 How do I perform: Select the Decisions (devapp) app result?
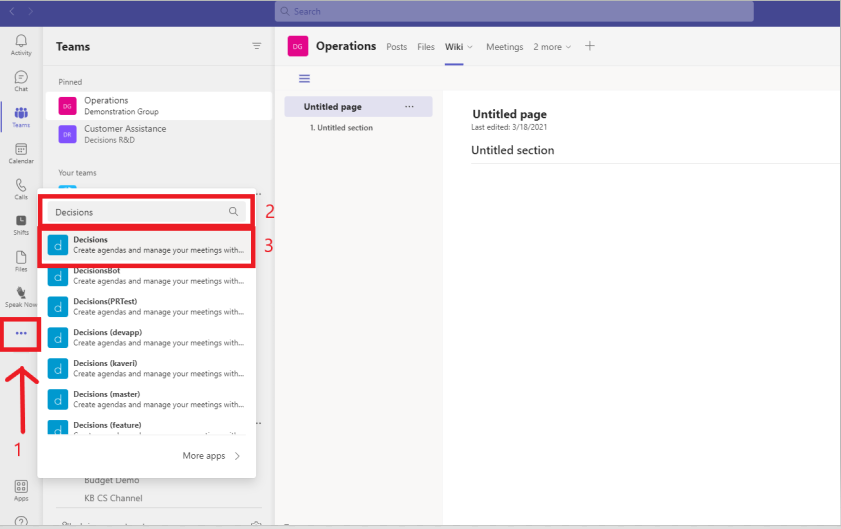coord(146,338)
